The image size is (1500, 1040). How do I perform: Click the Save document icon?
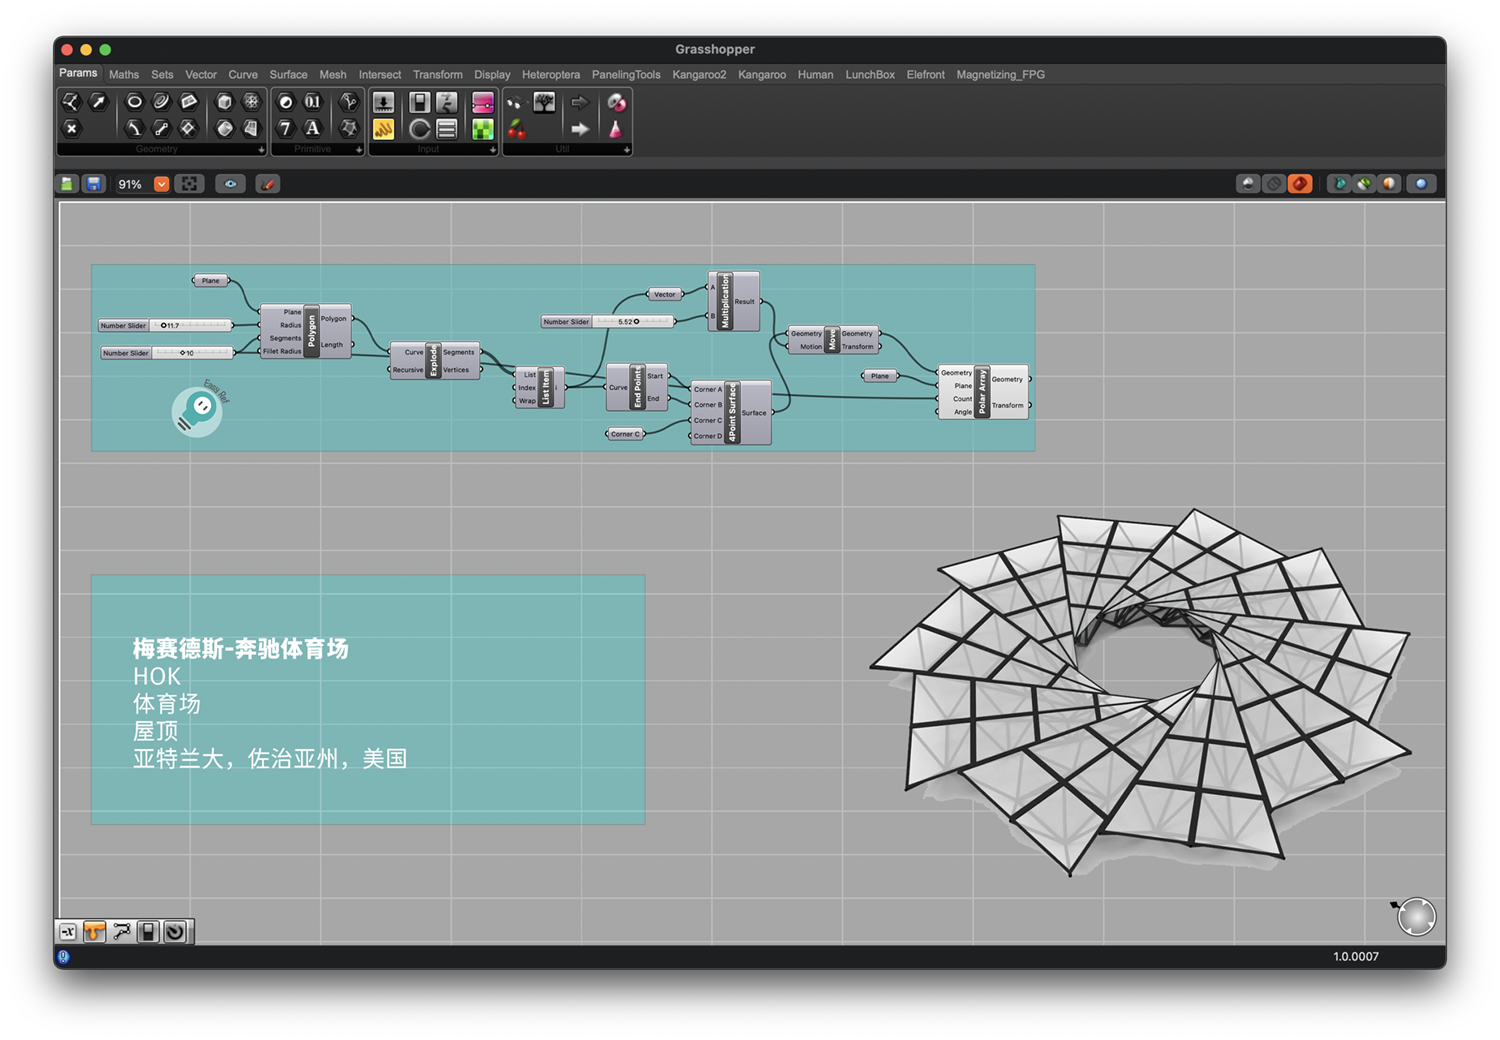tap(93, 184)
